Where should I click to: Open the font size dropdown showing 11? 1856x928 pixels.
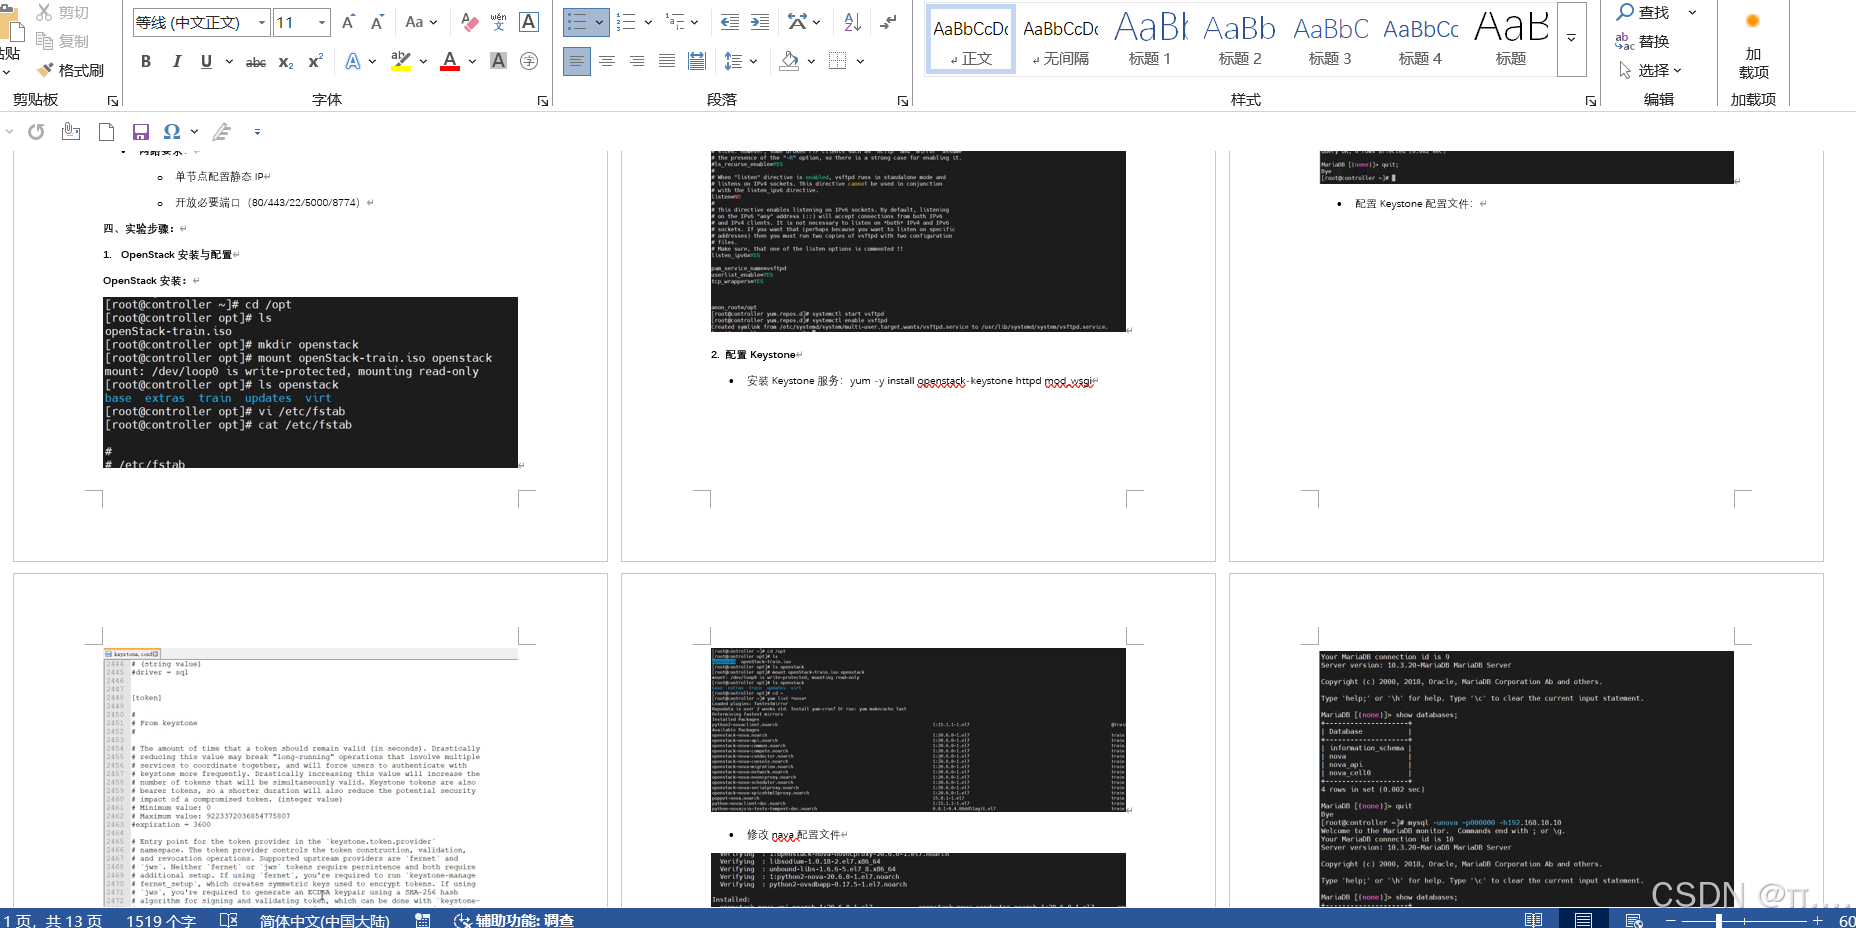[322, 22]
